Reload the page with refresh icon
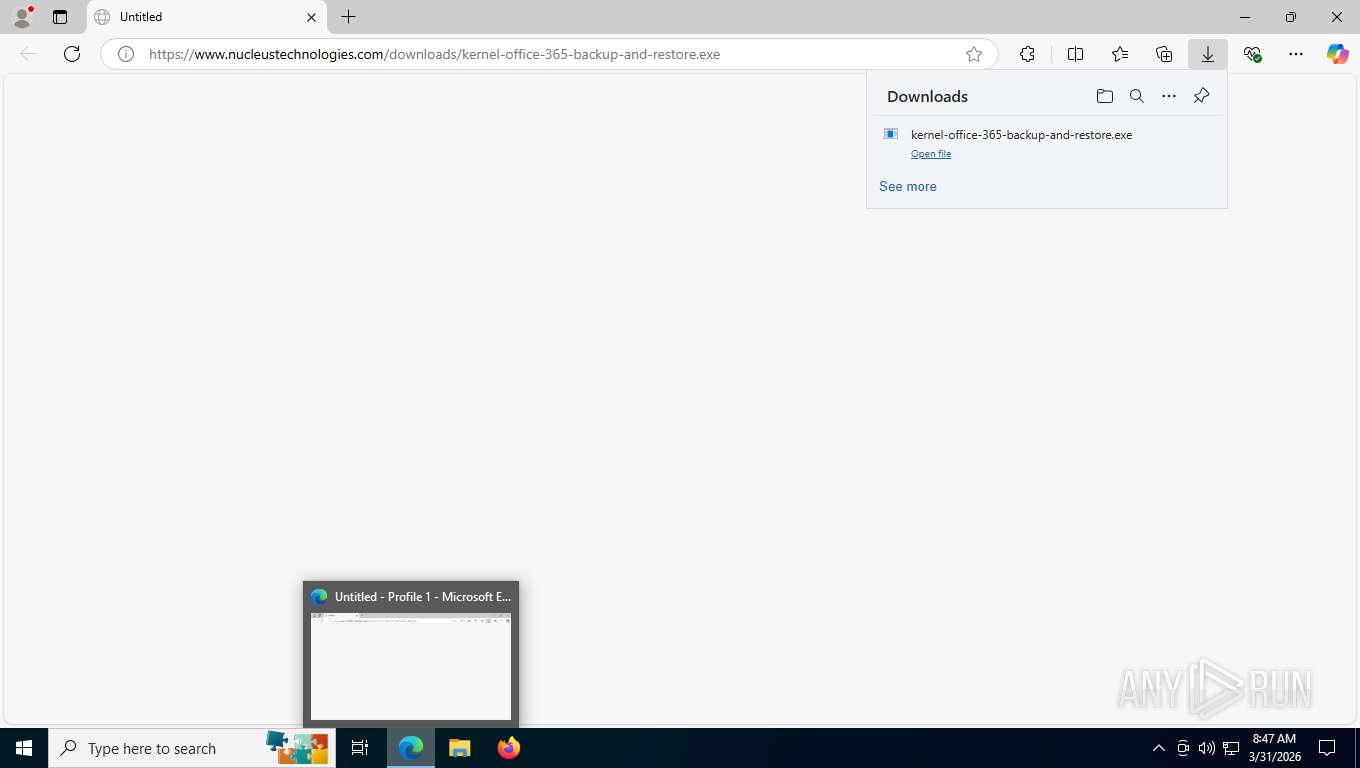This screenshot has width=1360, height=768. point(72,54)
